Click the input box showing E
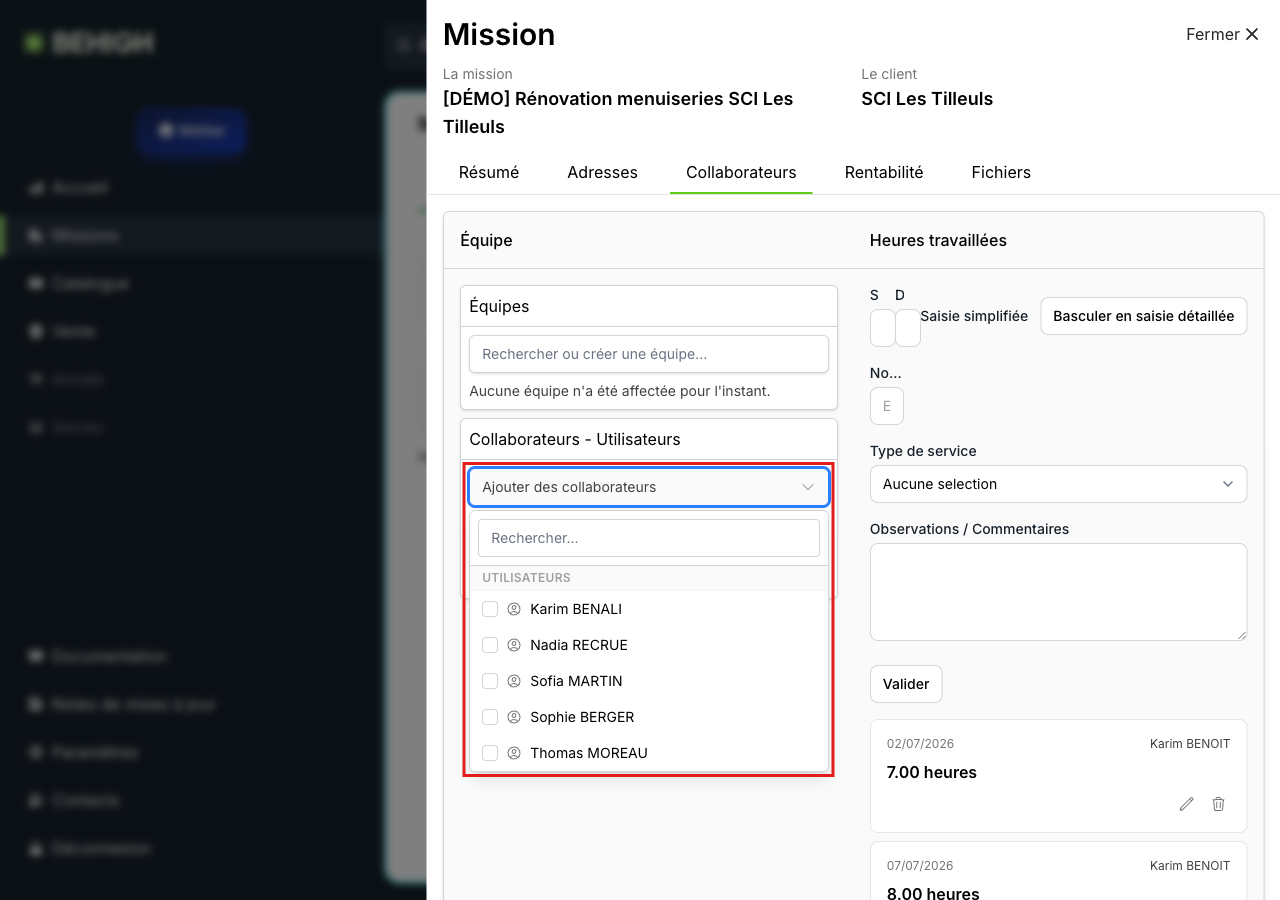This screenshot has width=1280, height=900. click(887, 406)
